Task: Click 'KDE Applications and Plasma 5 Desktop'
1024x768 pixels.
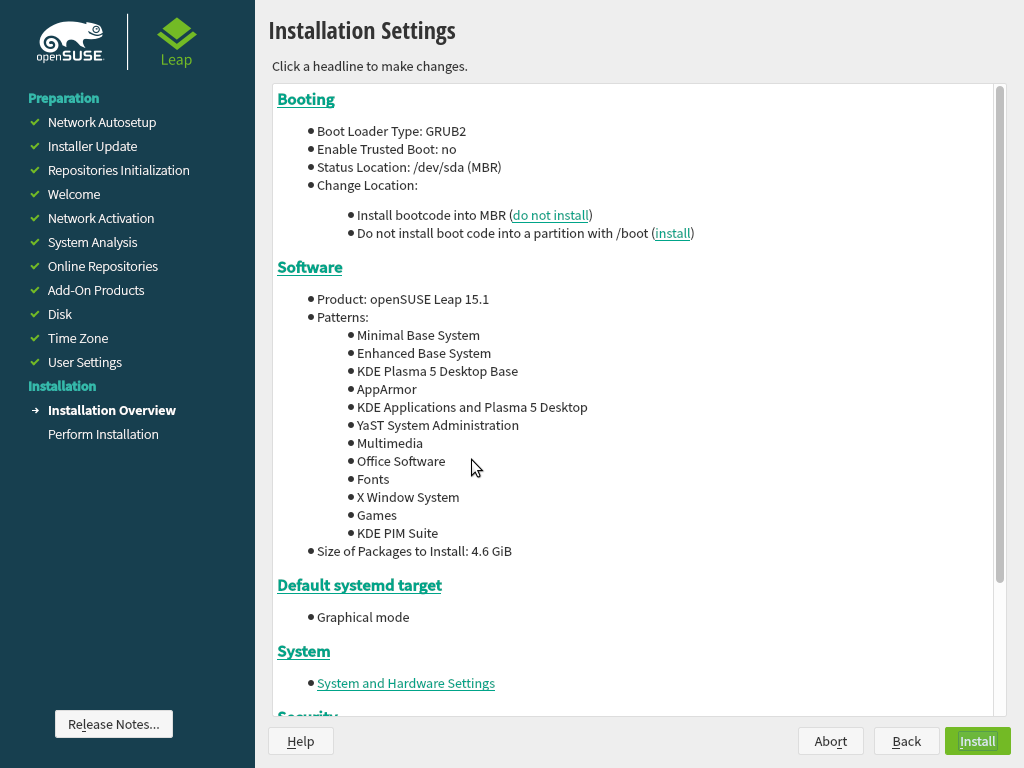Action: tap(472, 408)
